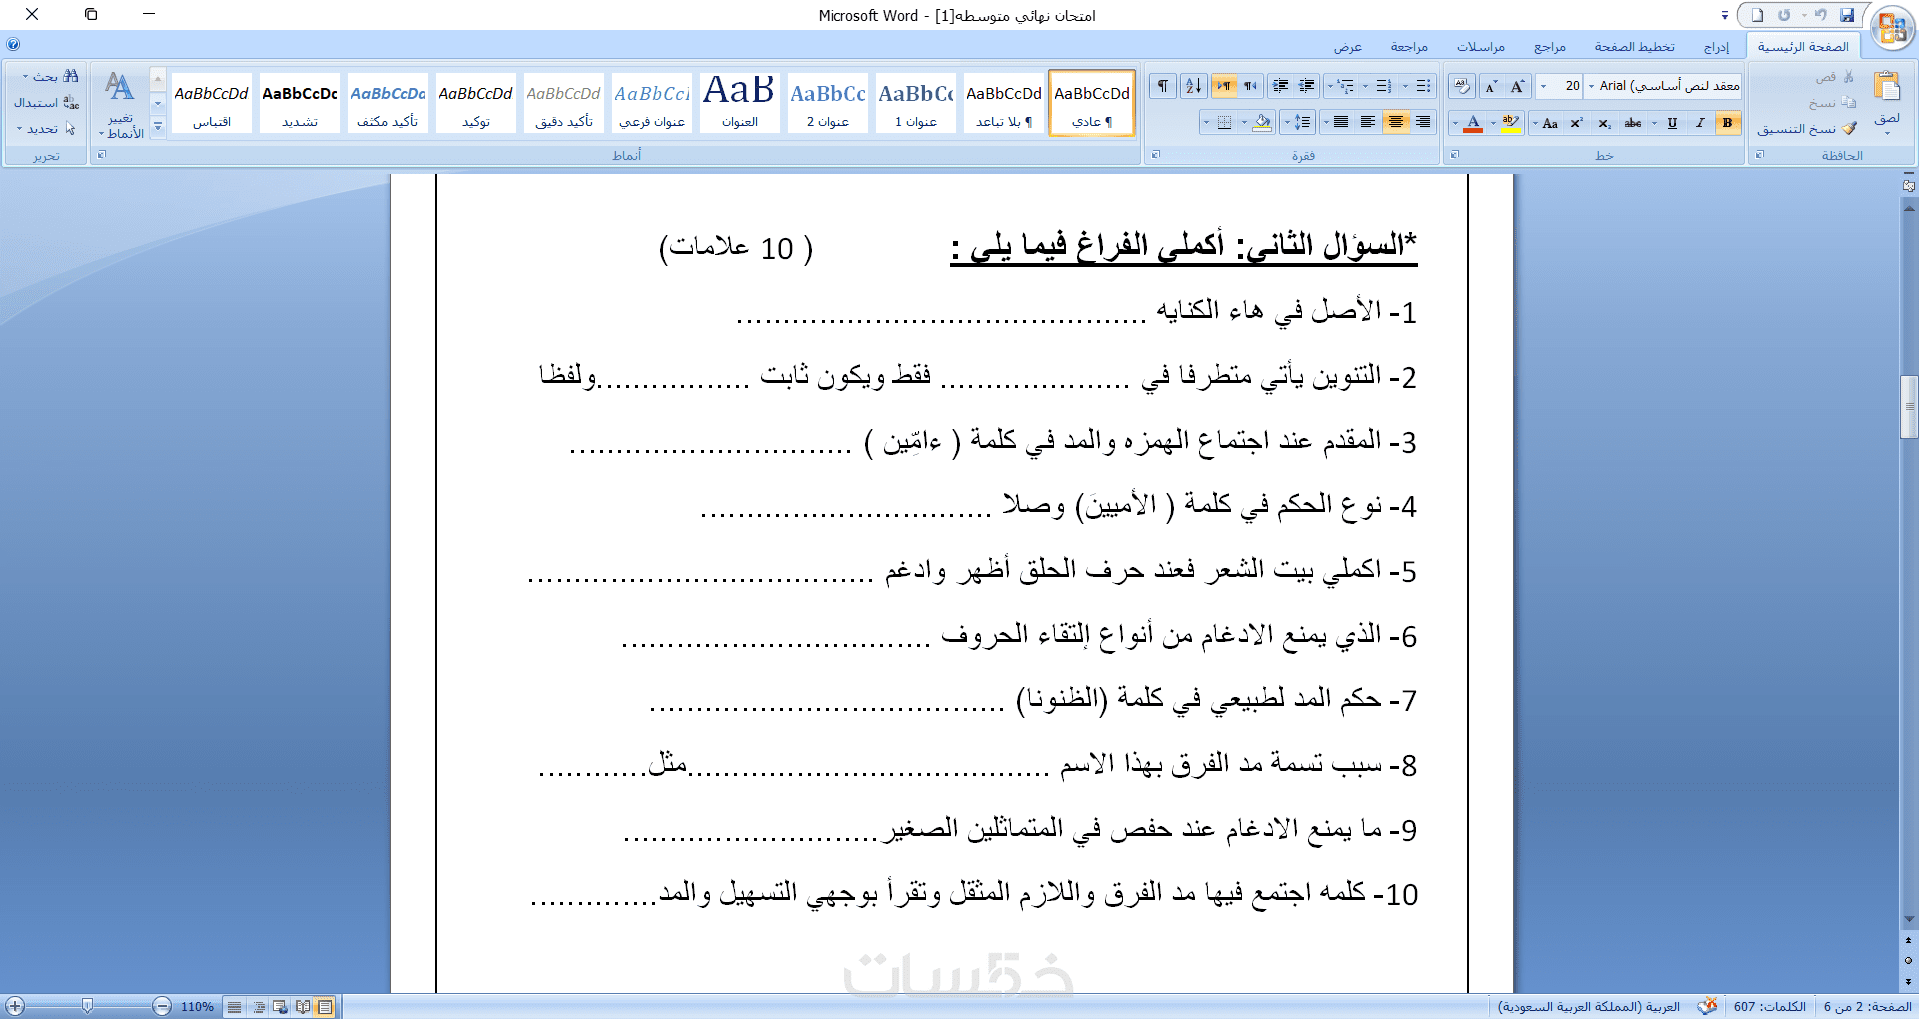The height and width of the screenshot is (1019, 1919).
Task: Open the Font dialog launcher
Action: [1455, 155]
